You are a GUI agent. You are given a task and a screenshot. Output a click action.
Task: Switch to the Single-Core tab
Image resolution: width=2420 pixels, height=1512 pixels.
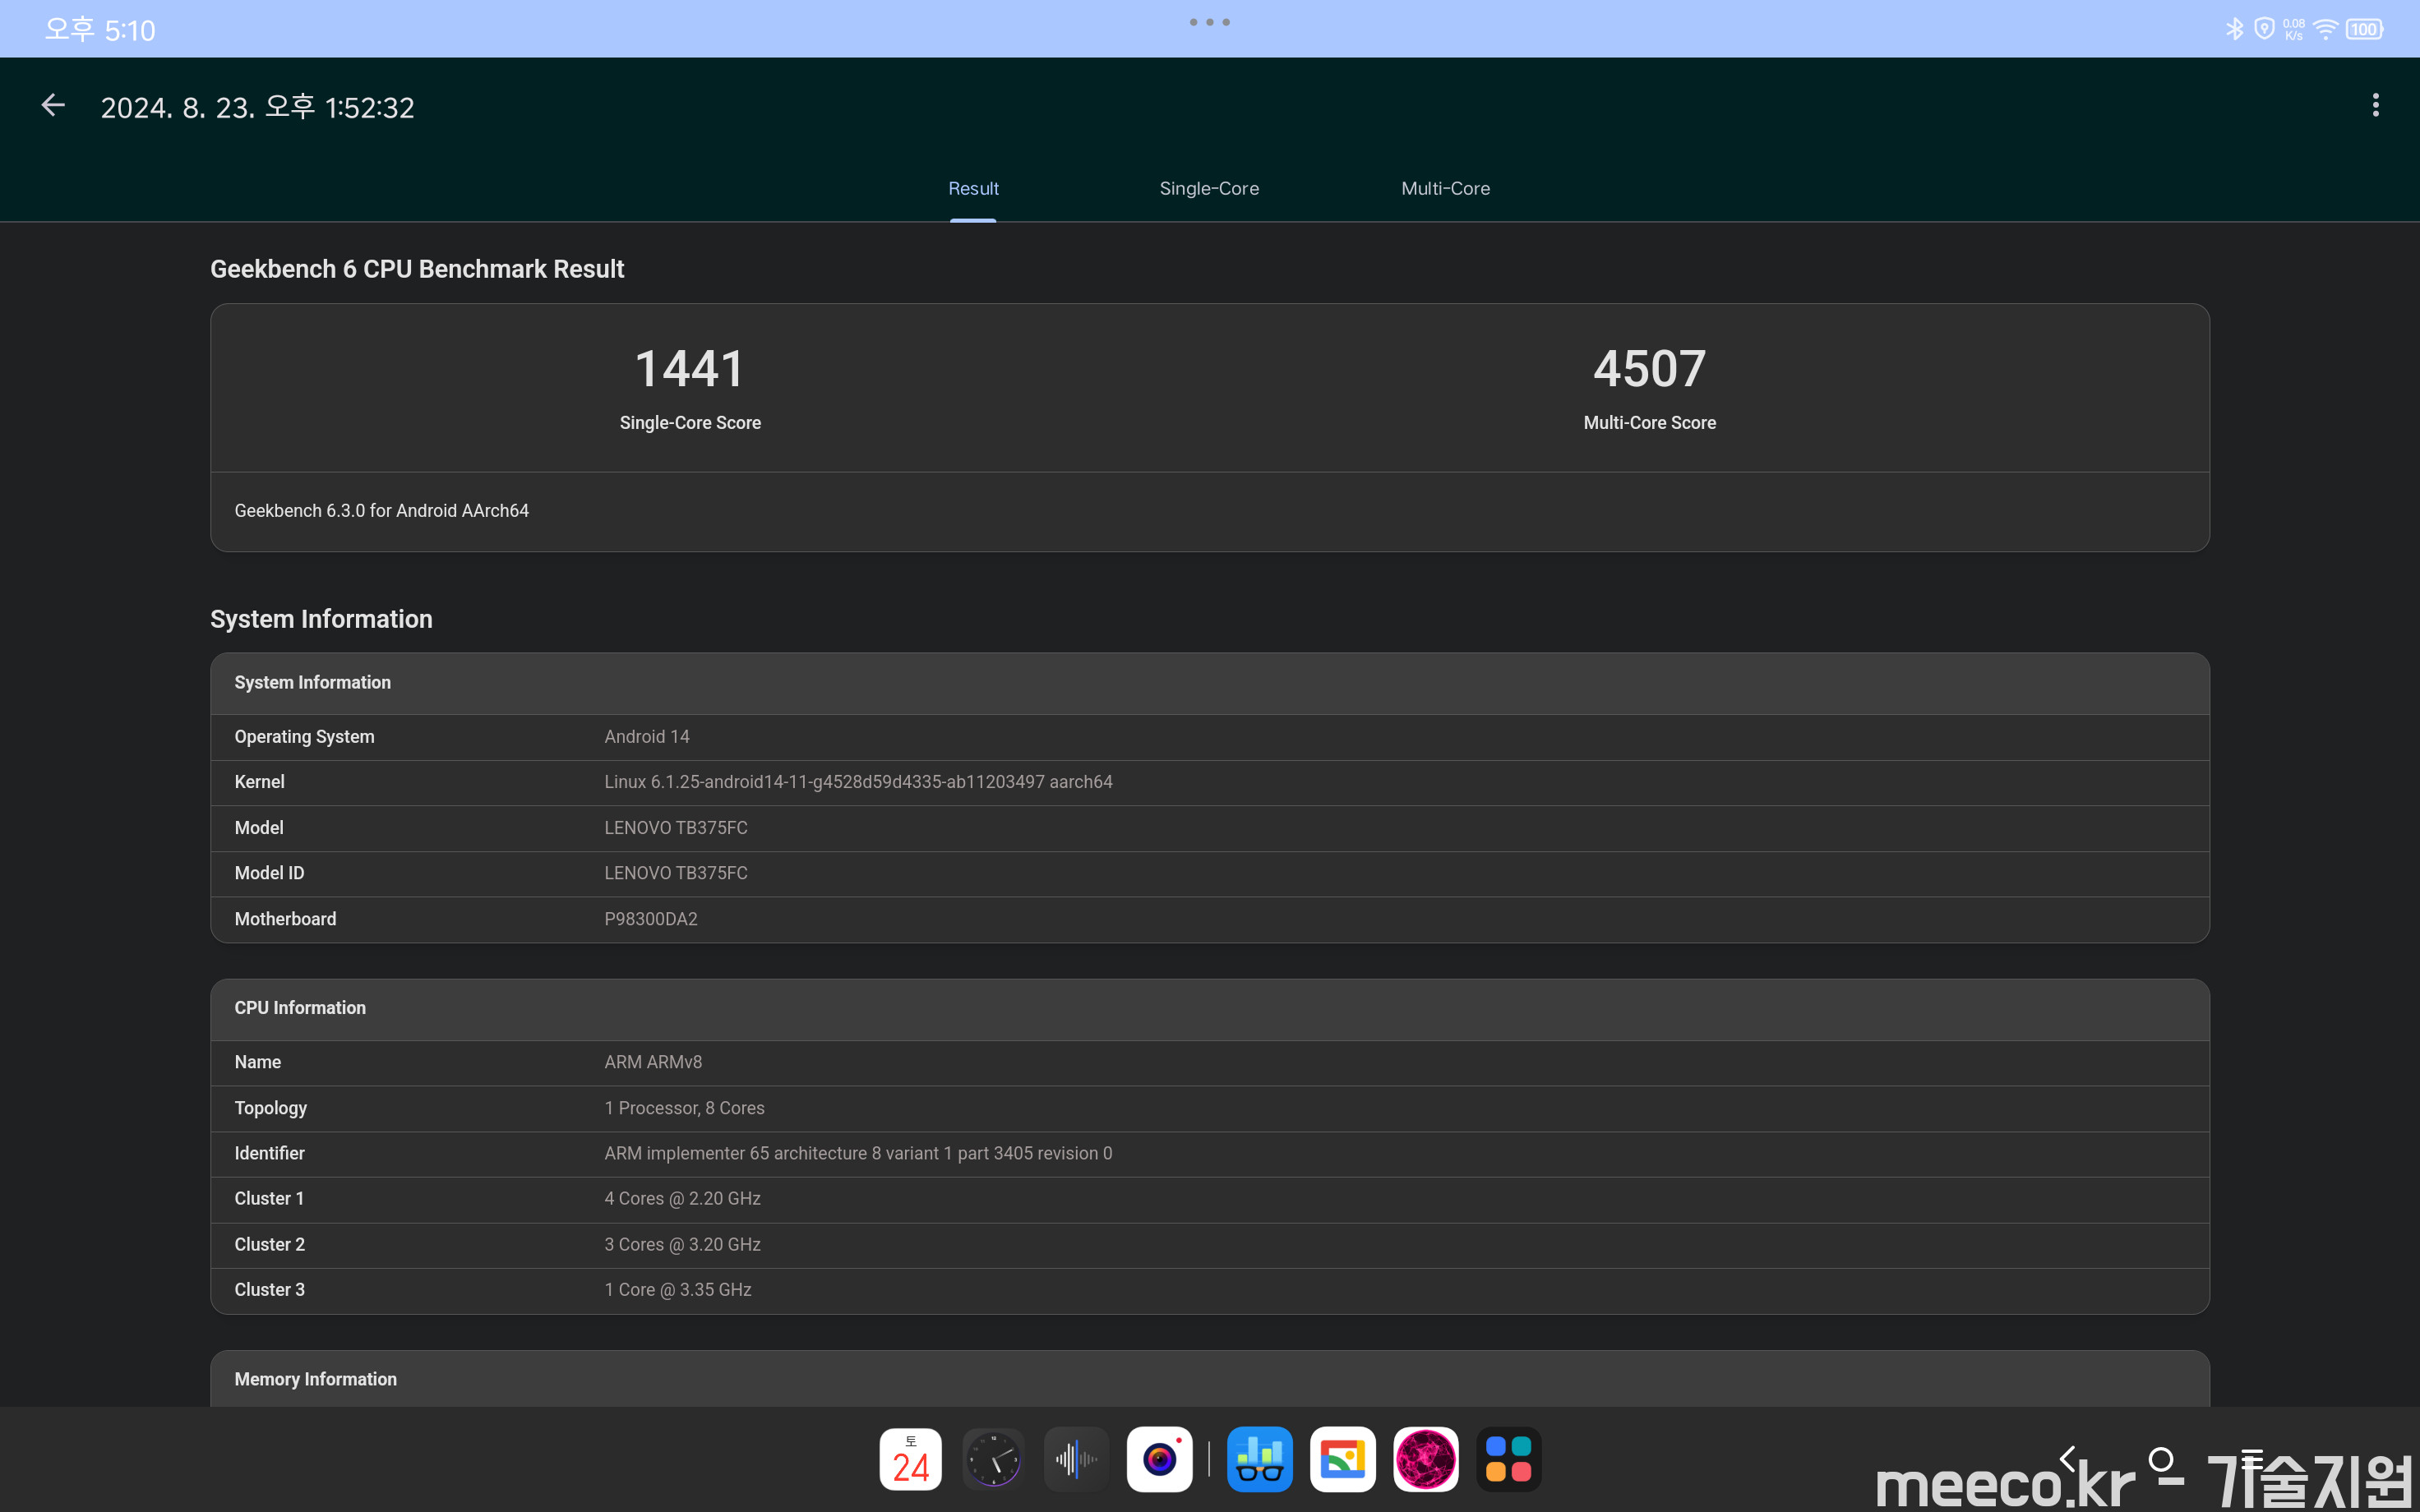[1209, 189]
